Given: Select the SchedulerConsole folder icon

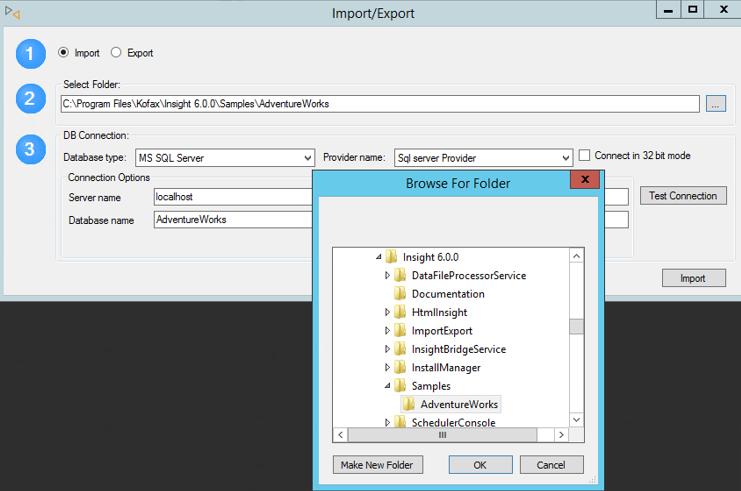Looking at the screenshot, I should coord(400,421).
